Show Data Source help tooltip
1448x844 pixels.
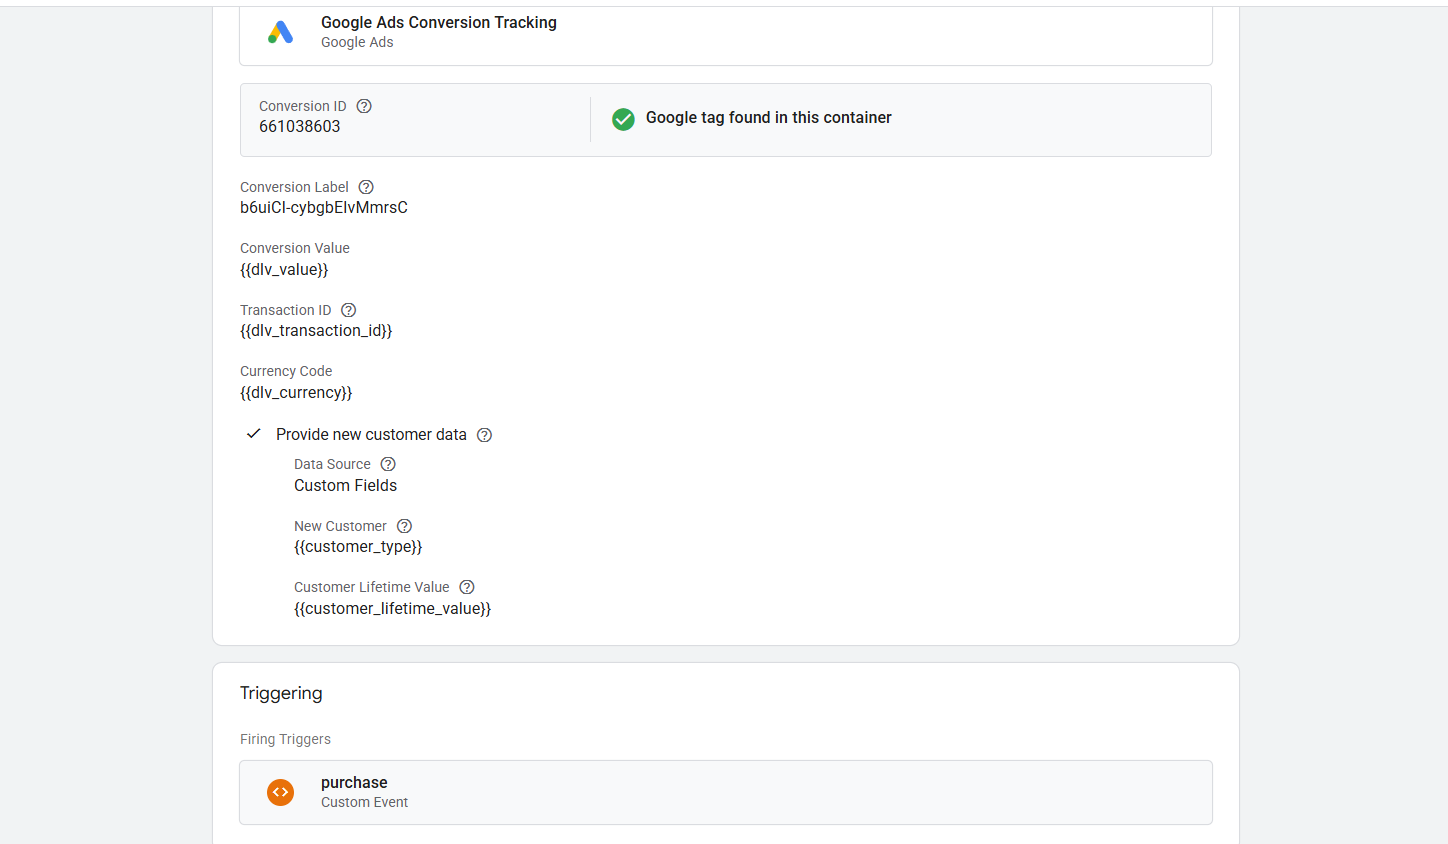[x=388, y=464]
